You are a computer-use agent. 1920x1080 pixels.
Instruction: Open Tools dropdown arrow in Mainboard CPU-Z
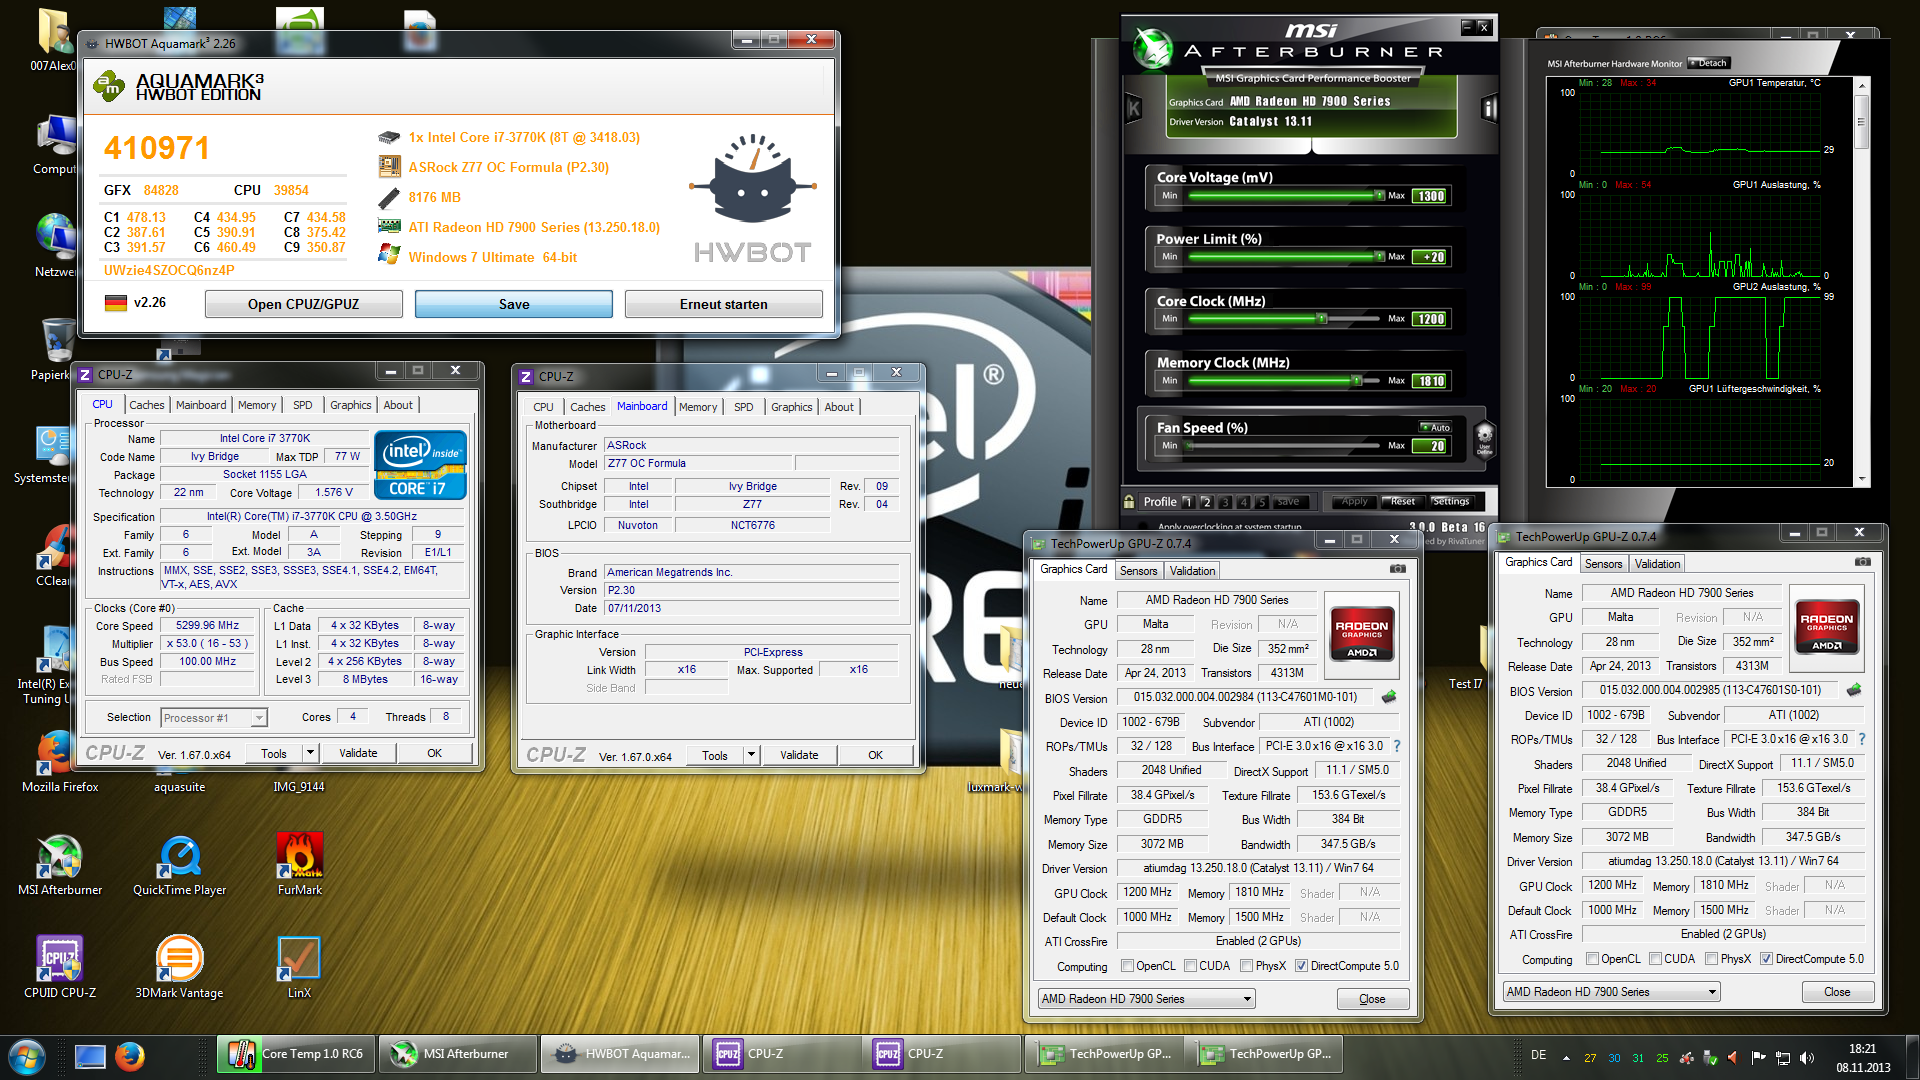click(x=751, y=754)
